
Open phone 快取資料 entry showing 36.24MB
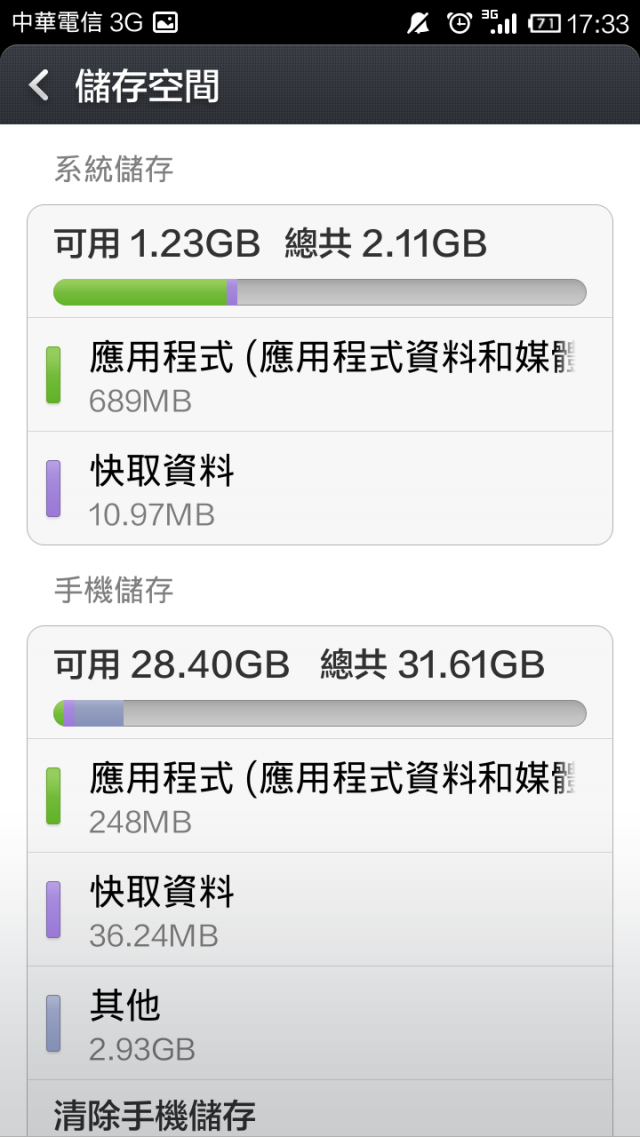point(320,909)
